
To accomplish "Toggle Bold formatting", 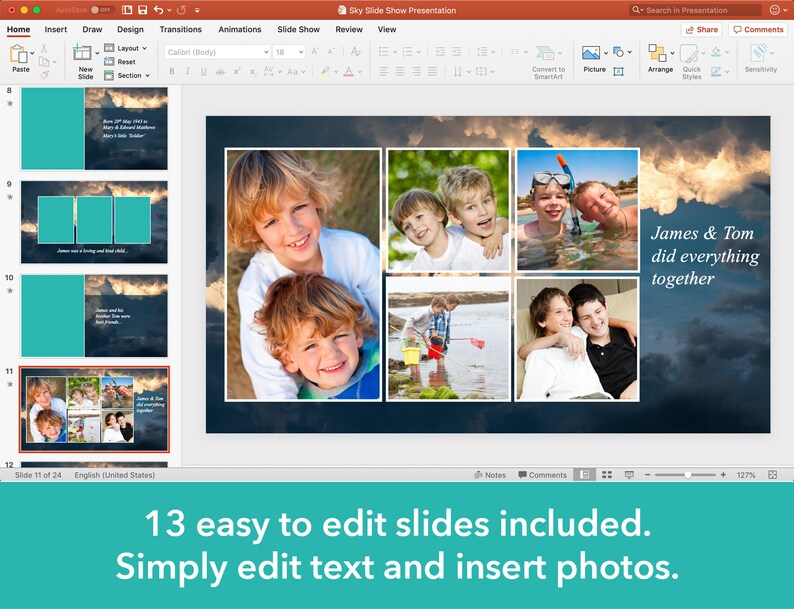I will (x=172, y=72).
